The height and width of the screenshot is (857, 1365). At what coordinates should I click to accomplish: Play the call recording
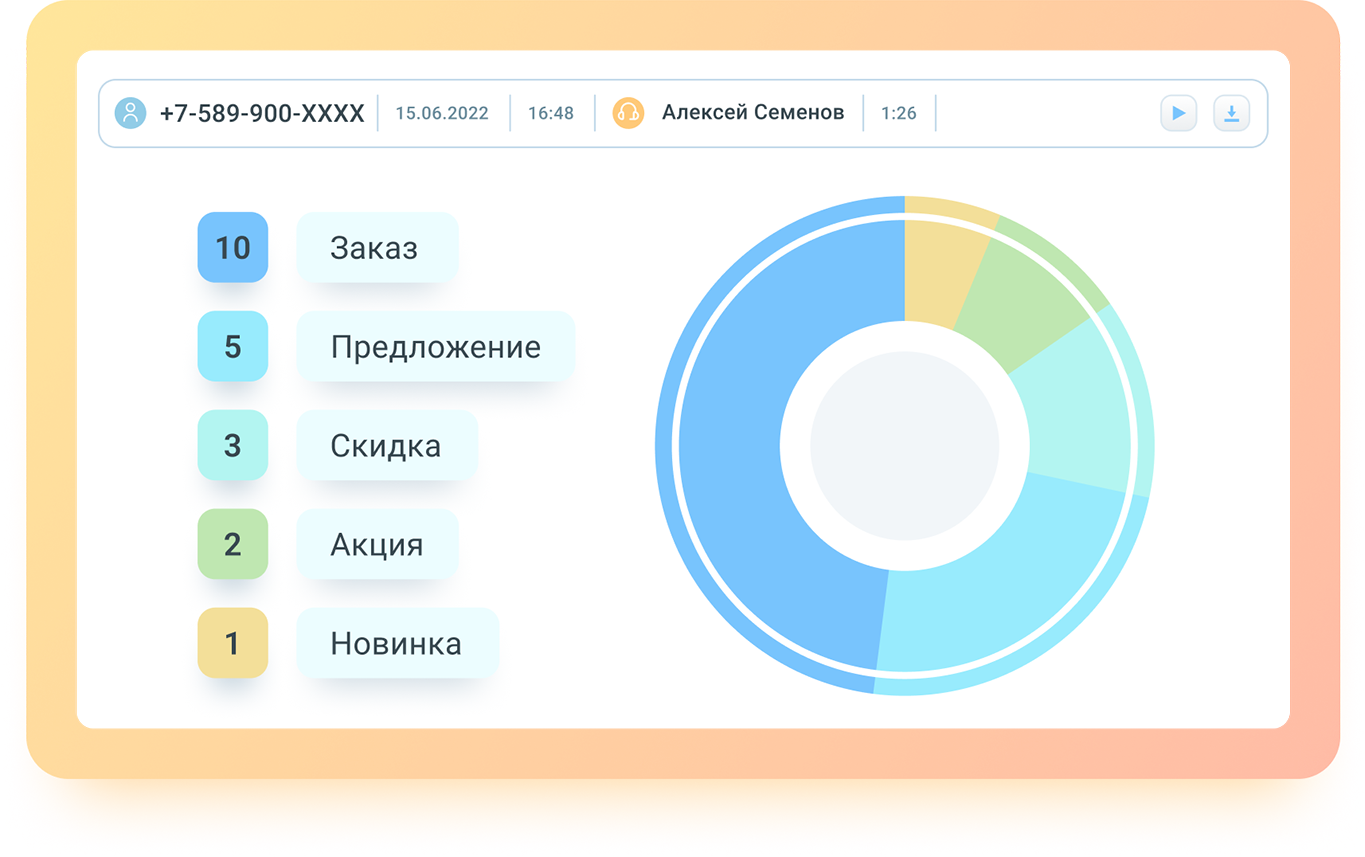[1178, 113]
